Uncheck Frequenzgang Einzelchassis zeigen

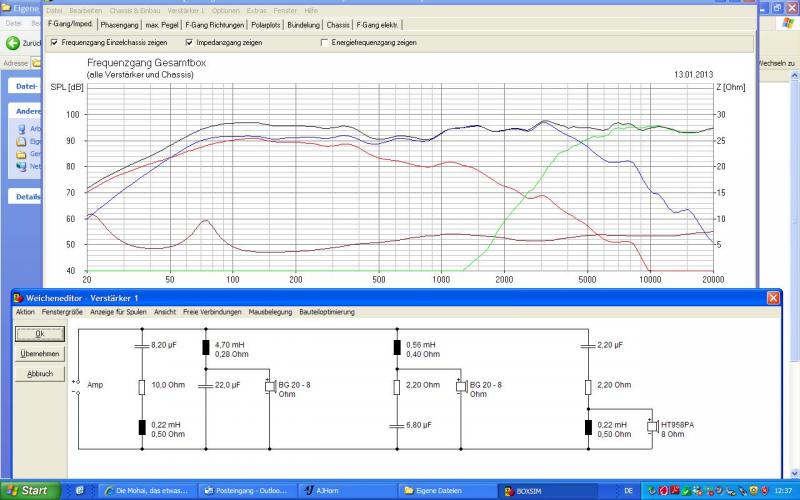pos(55,43)
